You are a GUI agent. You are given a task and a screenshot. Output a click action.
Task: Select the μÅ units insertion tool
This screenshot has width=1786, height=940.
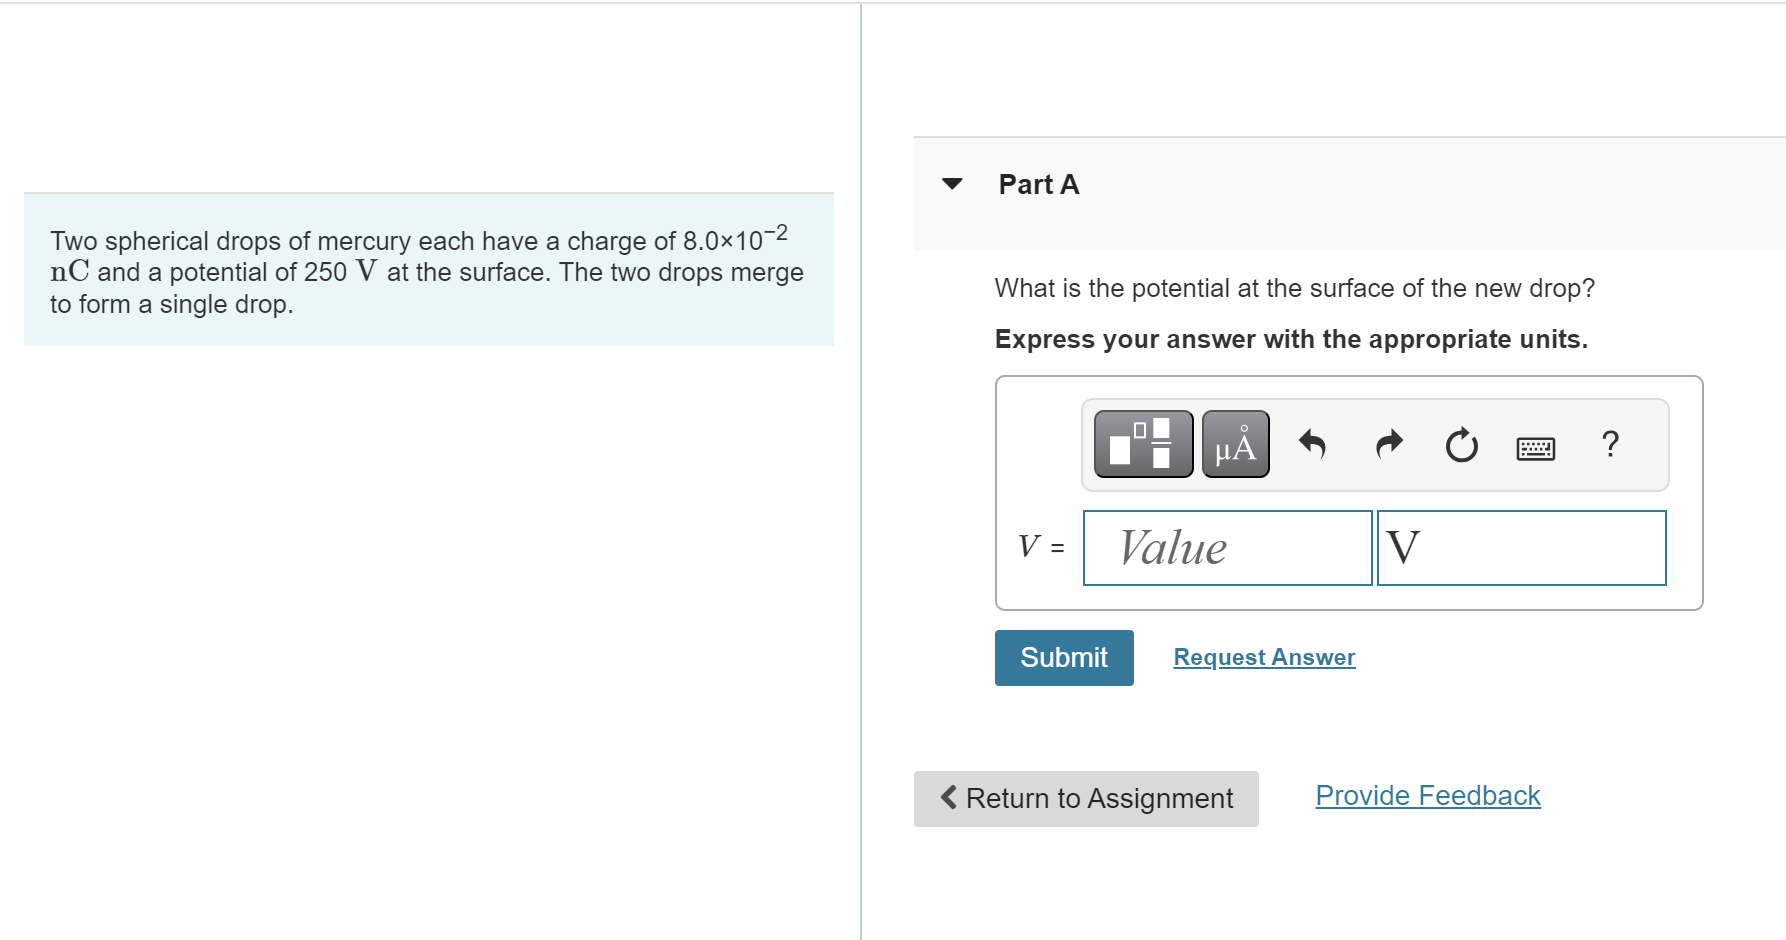[1234, 443]
